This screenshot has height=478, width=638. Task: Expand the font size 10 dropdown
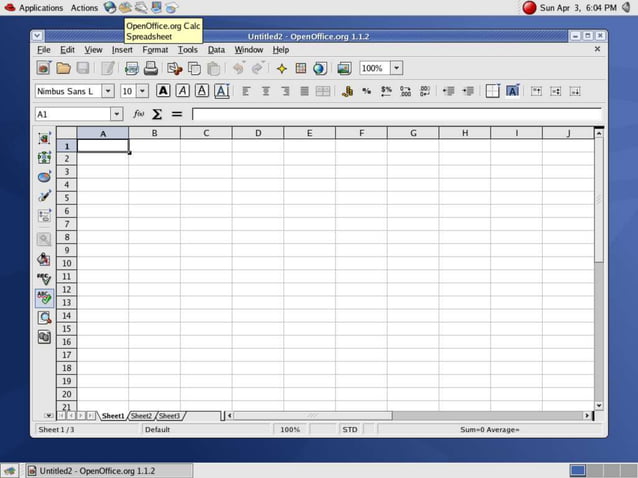(x=142, y=91)
